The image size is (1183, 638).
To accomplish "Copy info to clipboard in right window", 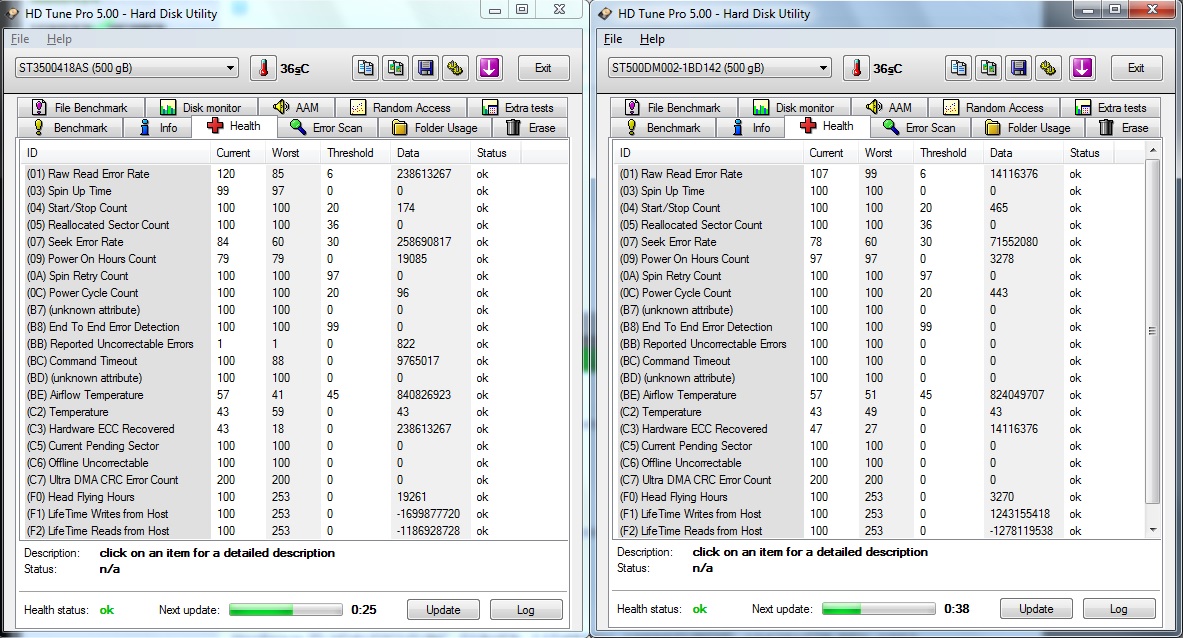I will (958, 68).
